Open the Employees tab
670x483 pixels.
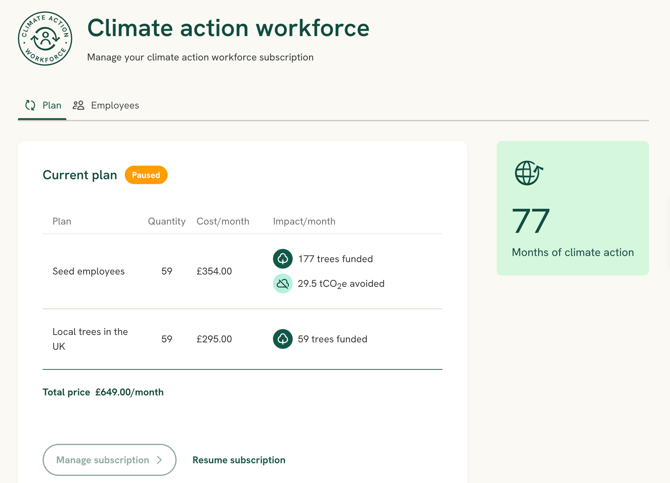(106, 106)
